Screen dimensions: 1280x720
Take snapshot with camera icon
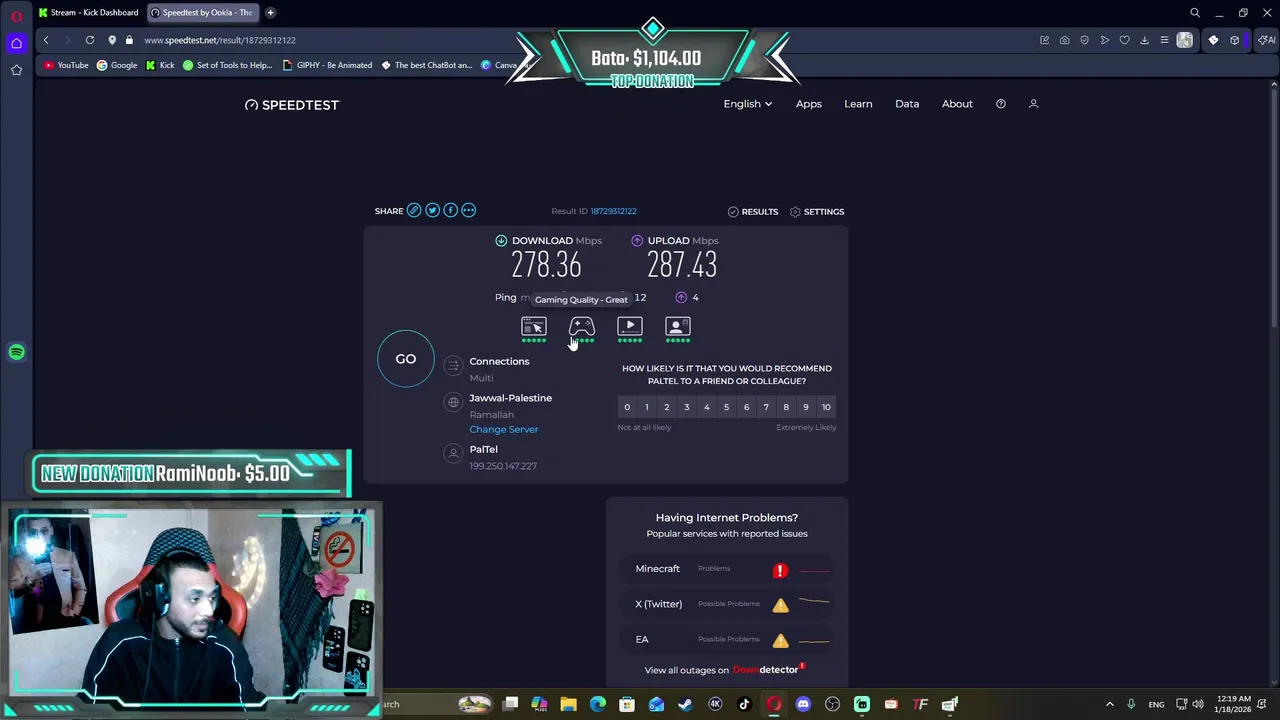(1064, 40)
